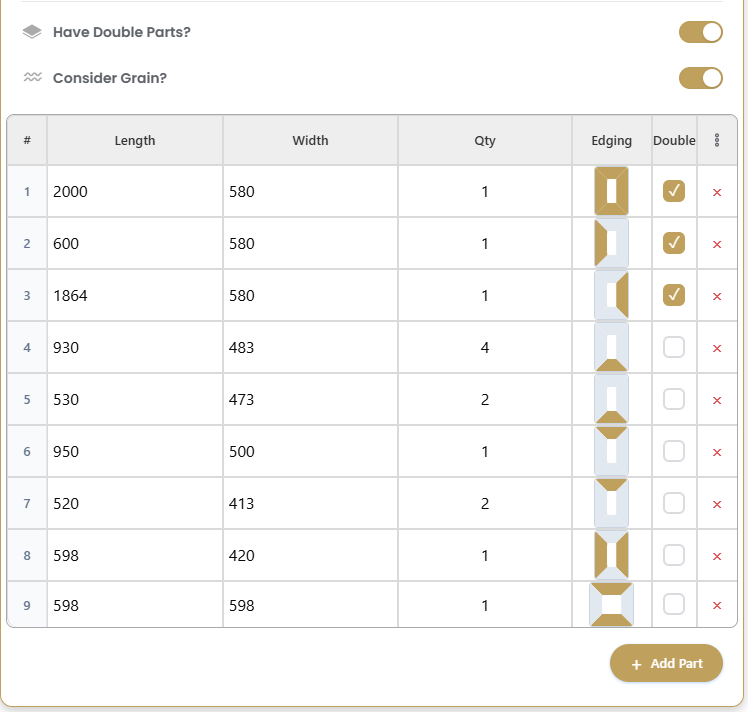Select row number 6 cell
This screenshot has width=748, height=712.
27,451
